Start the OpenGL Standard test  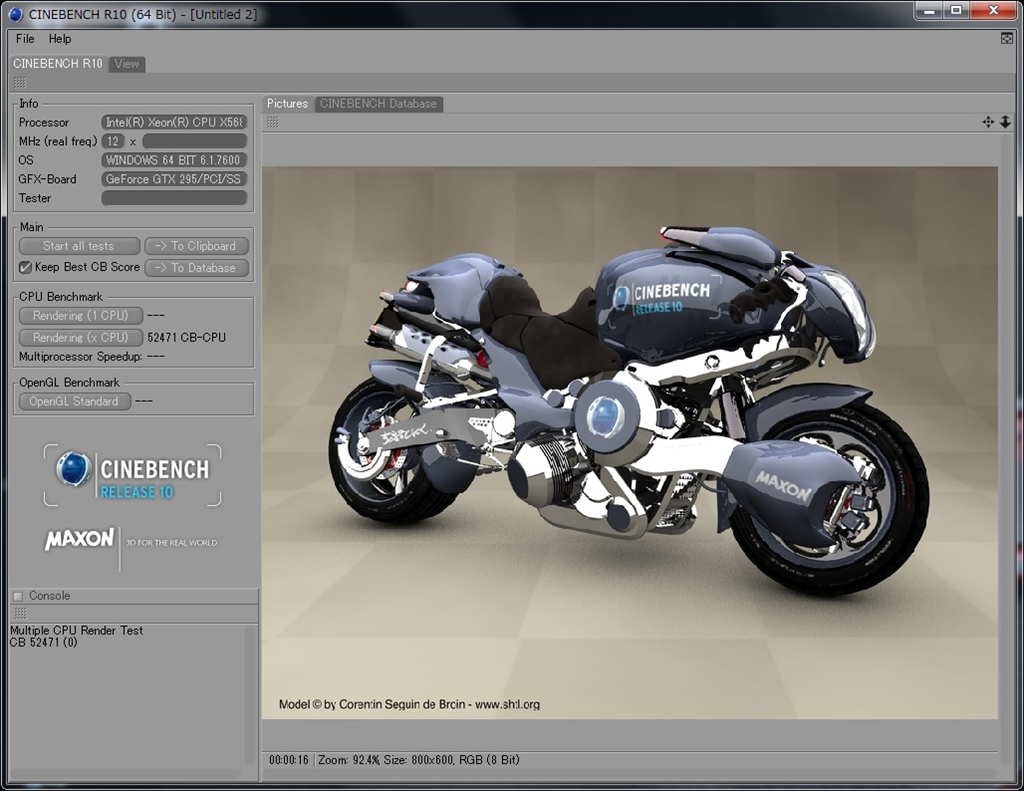[74, 401]
